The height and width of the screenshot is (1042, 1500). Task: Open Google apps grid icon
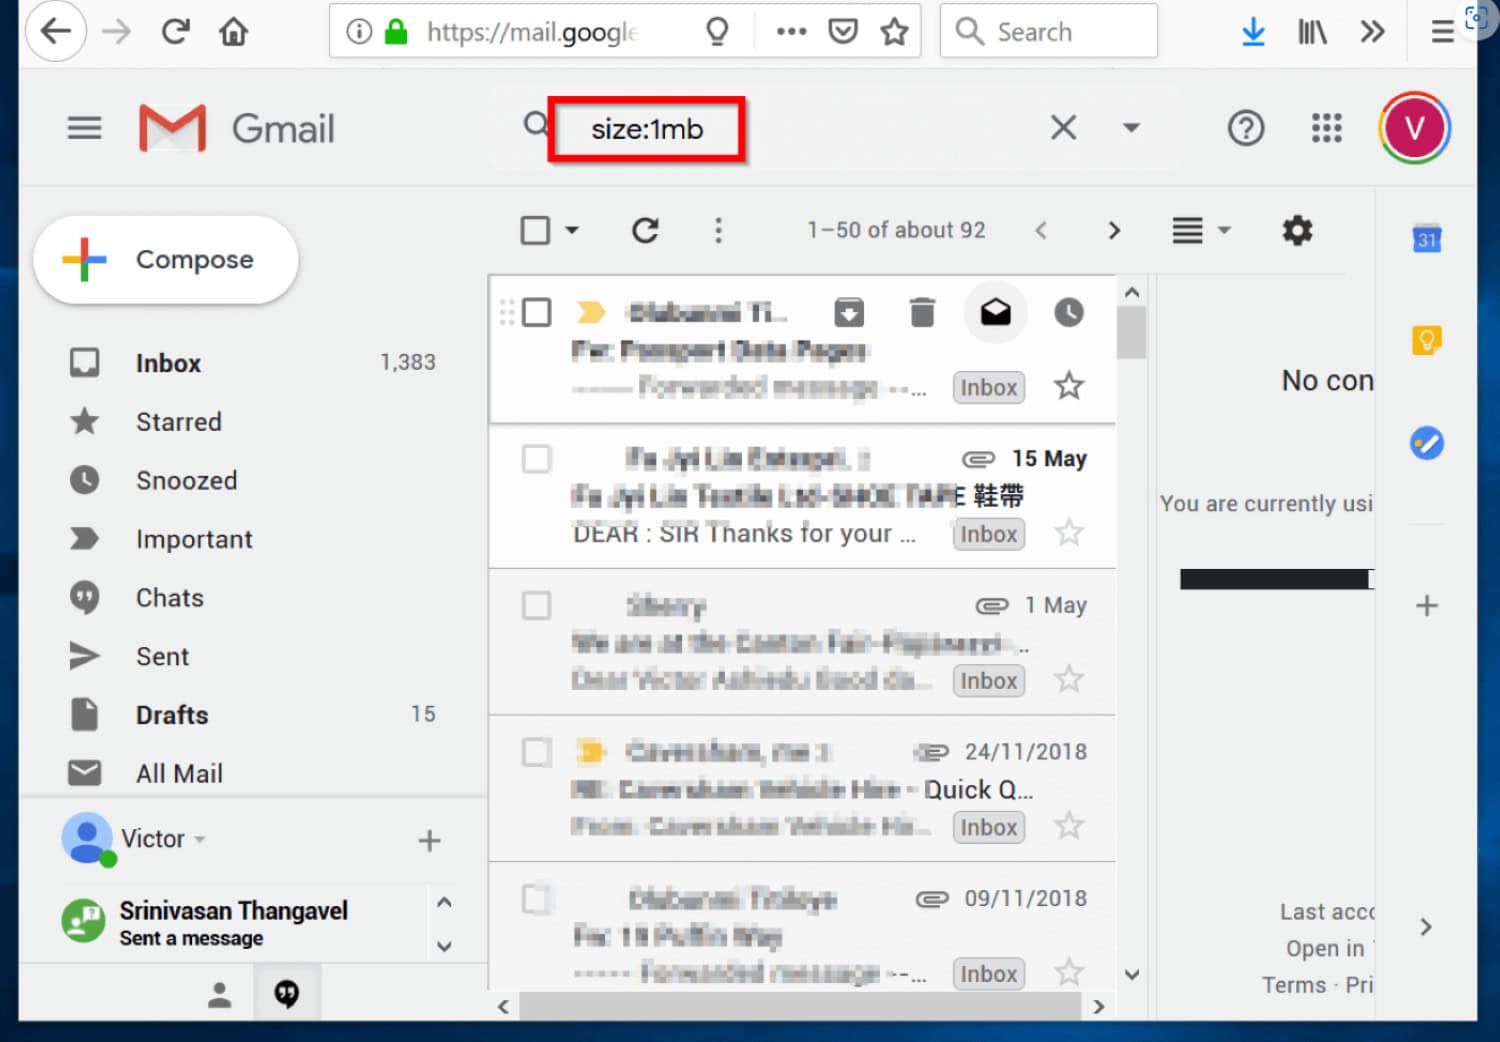1327,127
